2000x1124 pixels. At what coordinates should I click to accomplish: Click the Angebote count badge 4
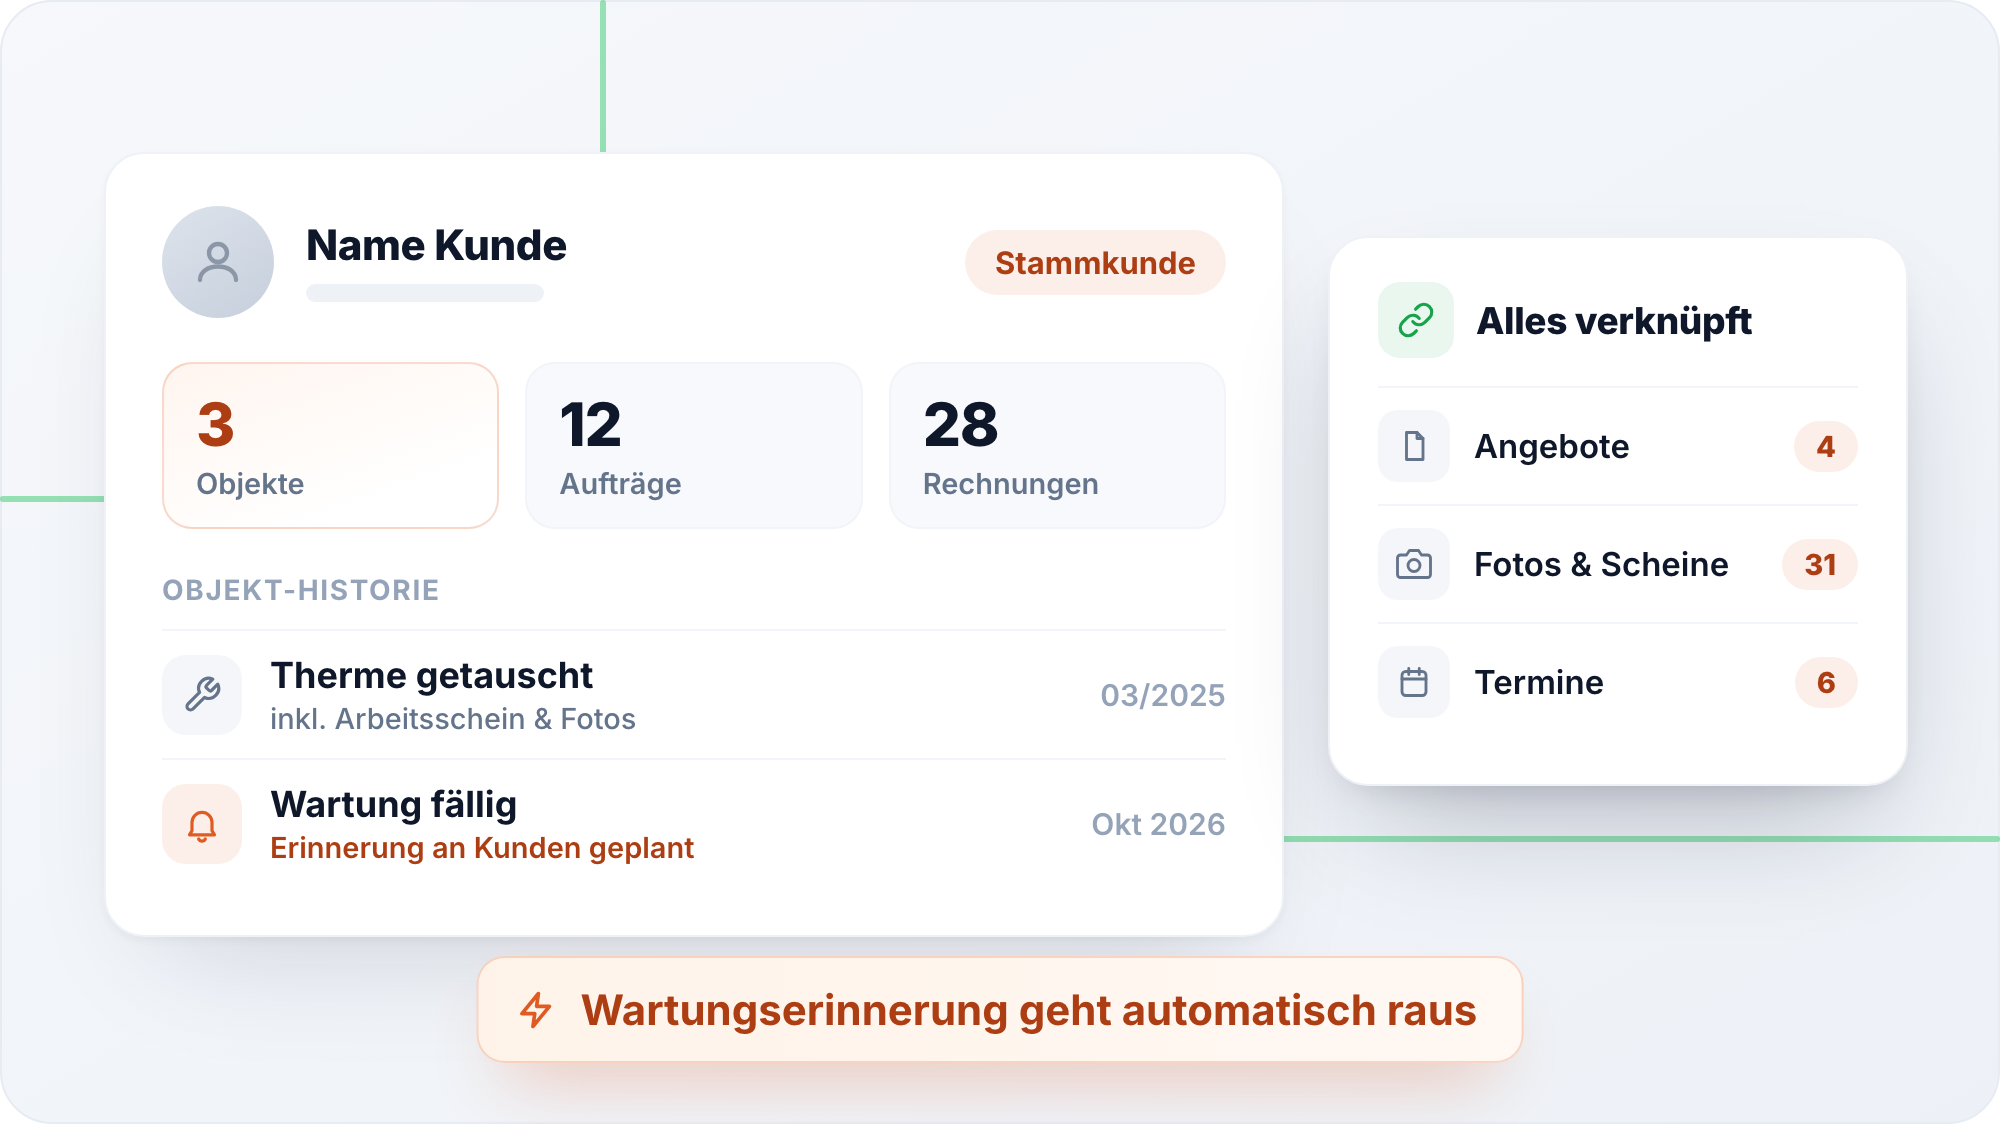(1826, 446)
